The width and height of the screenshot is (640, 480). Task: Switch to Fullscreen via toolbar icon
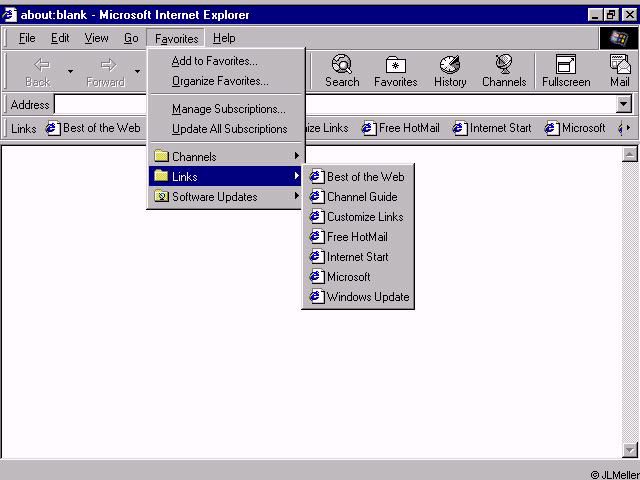(x=566, y=64)
